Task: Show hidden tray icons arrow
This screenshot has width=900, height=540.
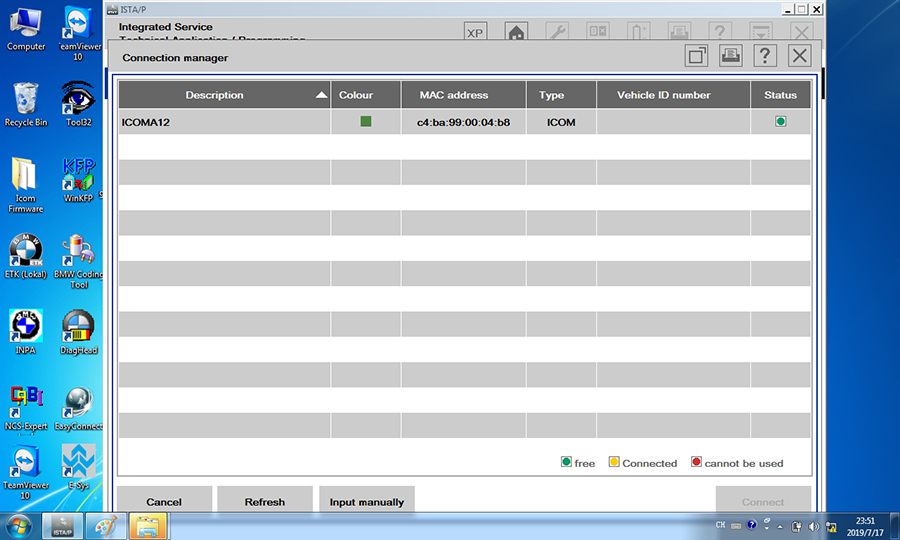Action: [x=780, y=526]
